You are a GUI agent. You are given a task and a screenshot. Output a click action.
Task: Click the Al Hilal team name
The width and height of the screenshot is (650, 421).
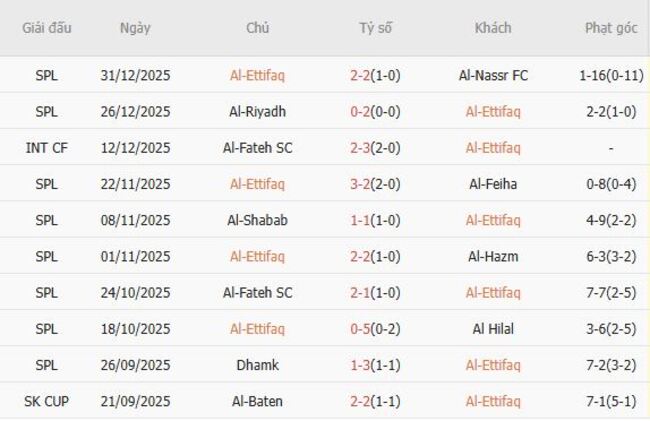(x=493, y=329)
